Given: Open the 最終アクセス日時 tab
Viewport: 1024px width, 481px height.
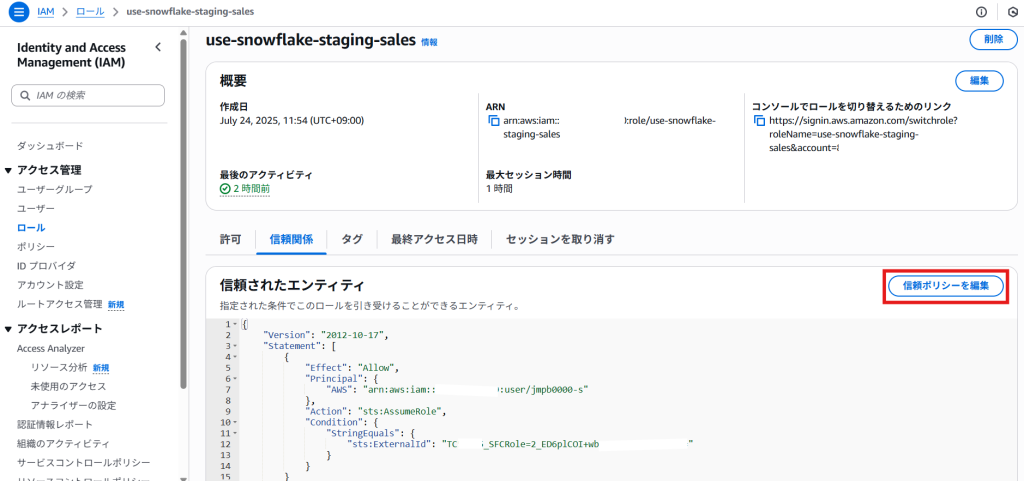Looking at the screenshot, I should point(434,239).
